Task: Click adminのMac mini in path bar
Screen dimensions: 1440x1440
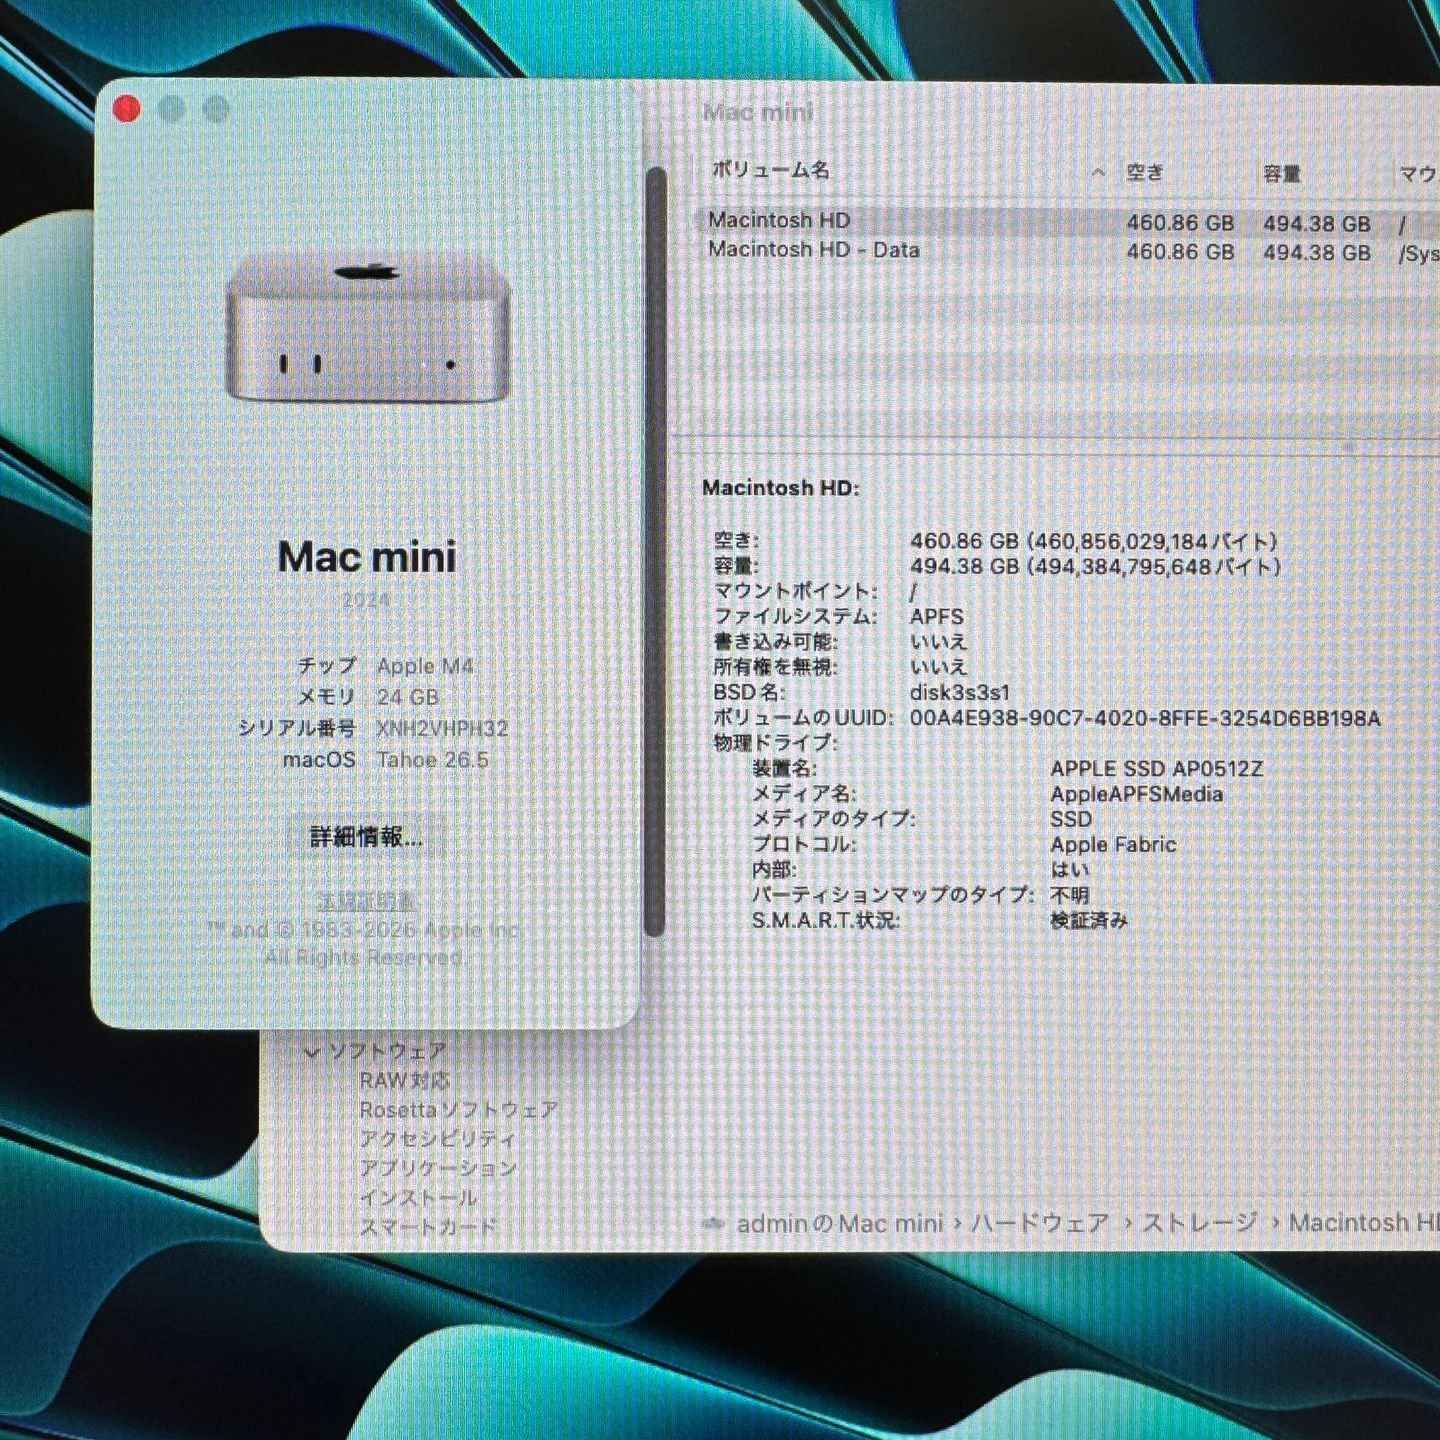Action: (x=840, y=1223)
